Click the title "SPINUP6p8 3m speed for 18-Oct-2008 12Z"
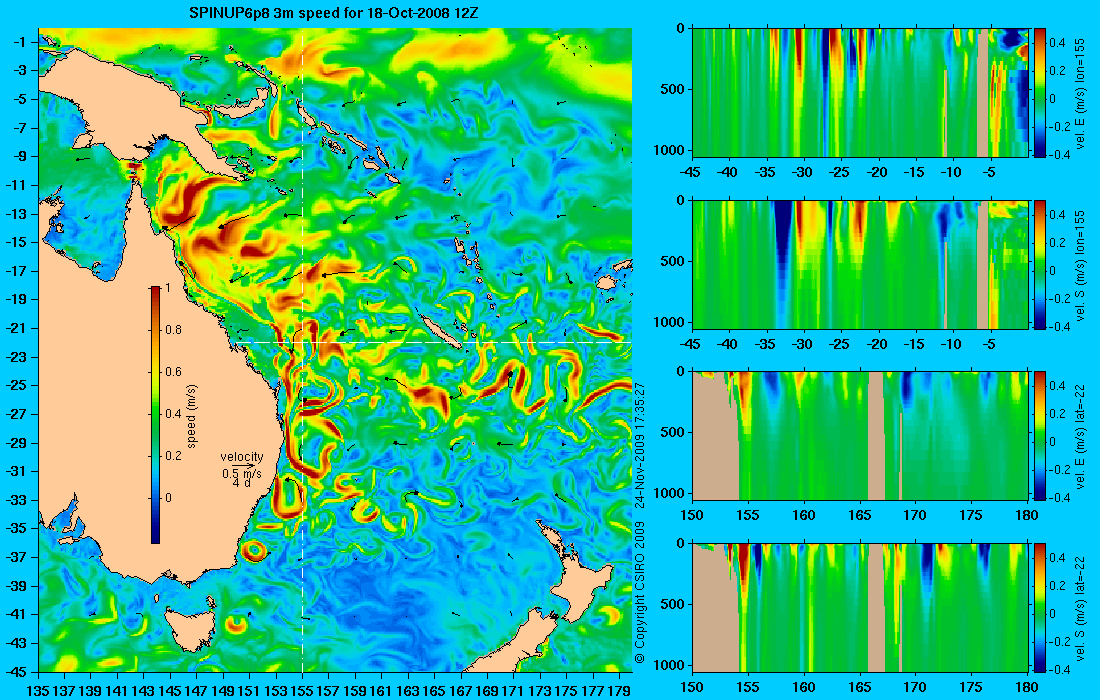The height and width of the screenshot is (700, 1100). [x=334, y=13]
